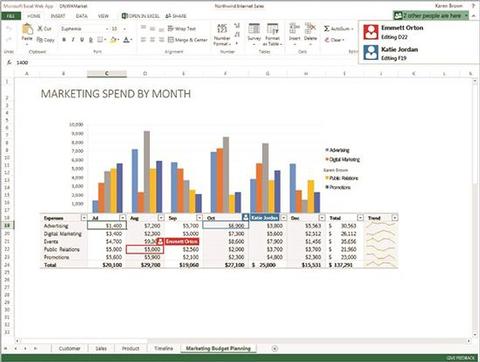This screenshot has height=362, width=480.
Task: Open the Expenses column filter dropdown
Action: pyautogui.click(x=84, y=218)
